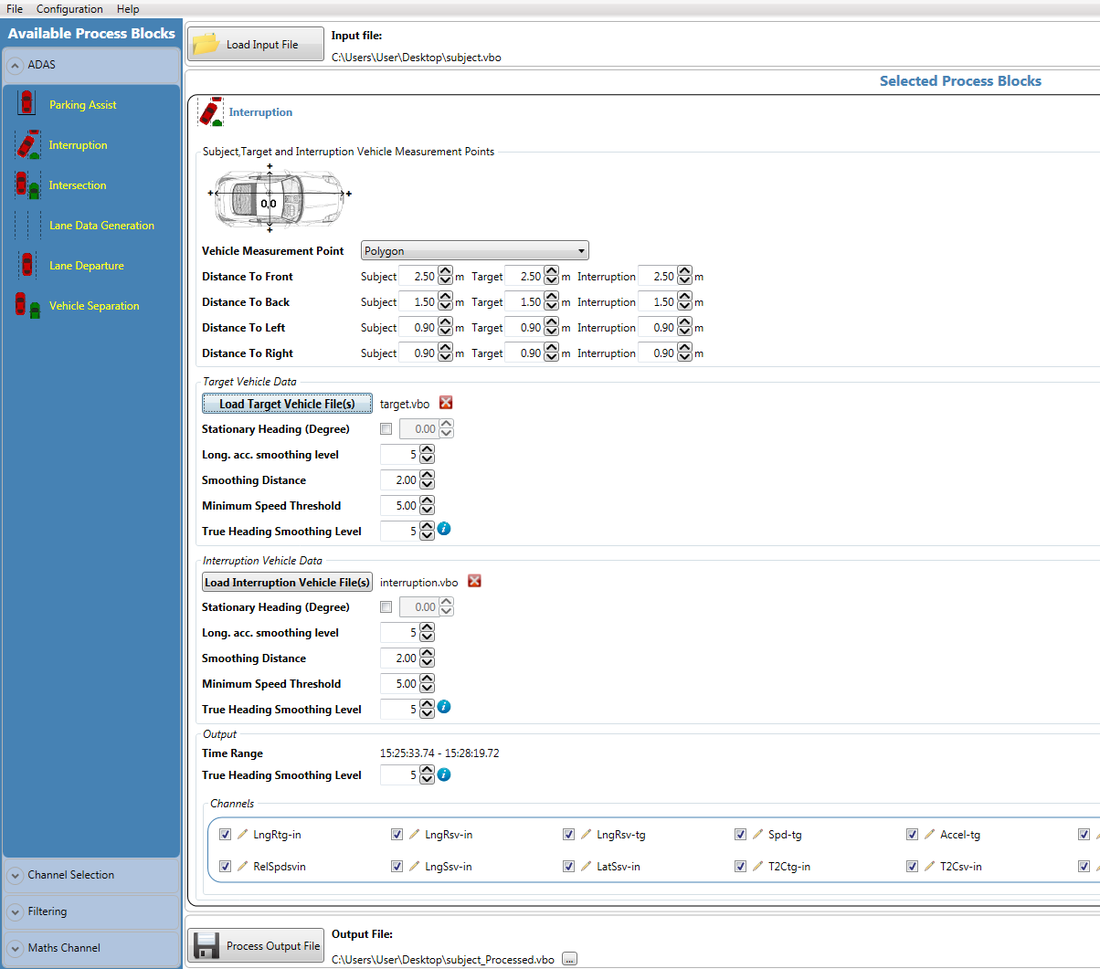The image size is (1100, 969).
Task: Expand the Filtering section
Action: pos(15,911)
